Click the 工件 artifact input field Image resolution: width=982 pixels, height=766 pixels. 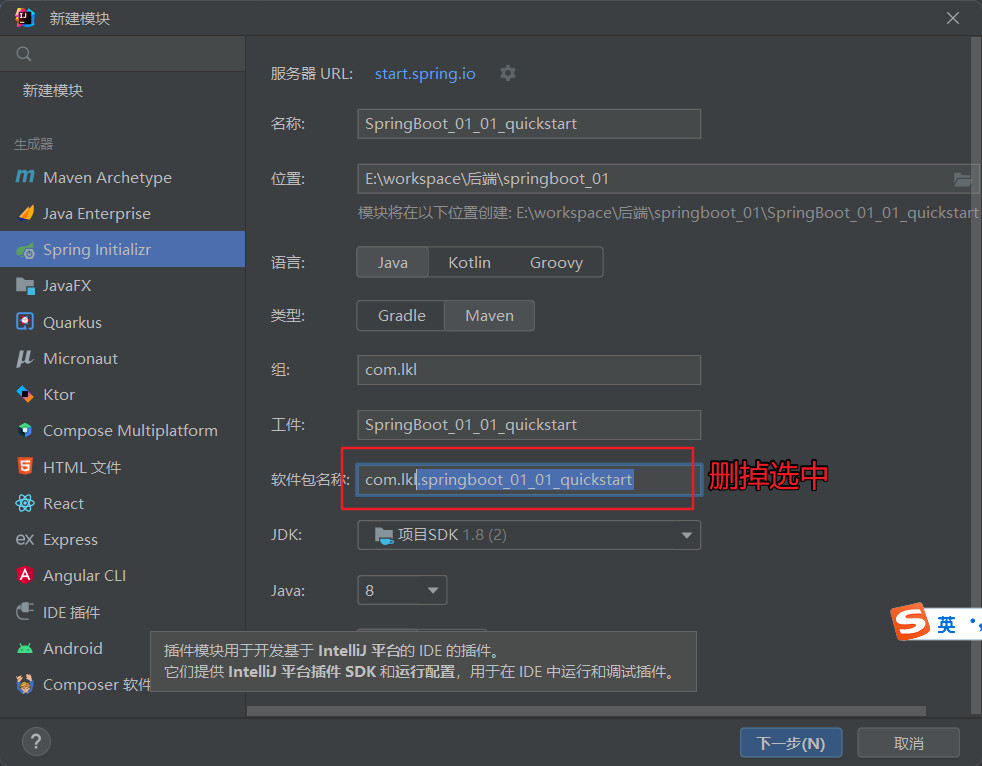click(529, 425)
